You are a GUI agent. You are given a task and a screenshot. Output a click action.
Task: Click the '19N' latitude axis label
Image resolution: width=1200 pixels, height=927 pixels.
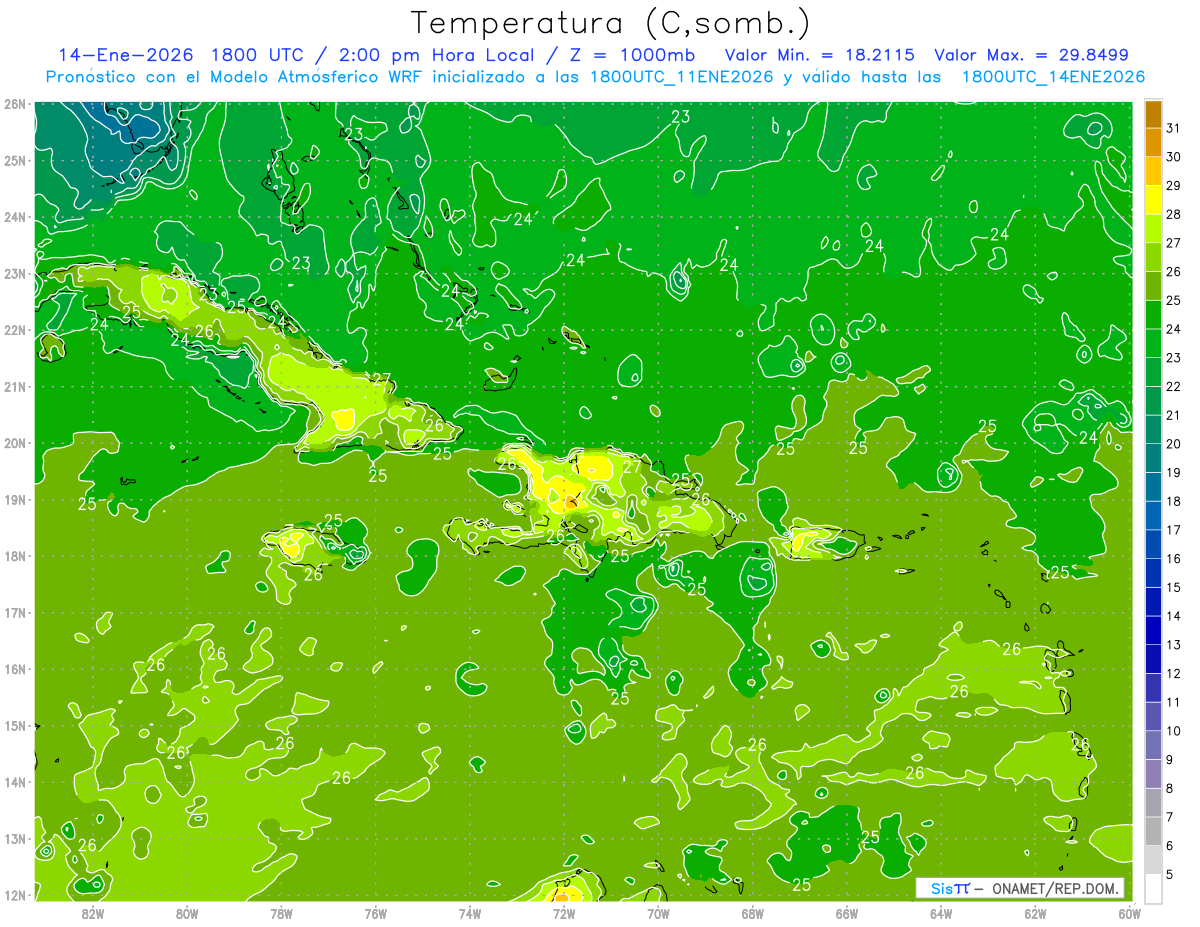[14, 499]
